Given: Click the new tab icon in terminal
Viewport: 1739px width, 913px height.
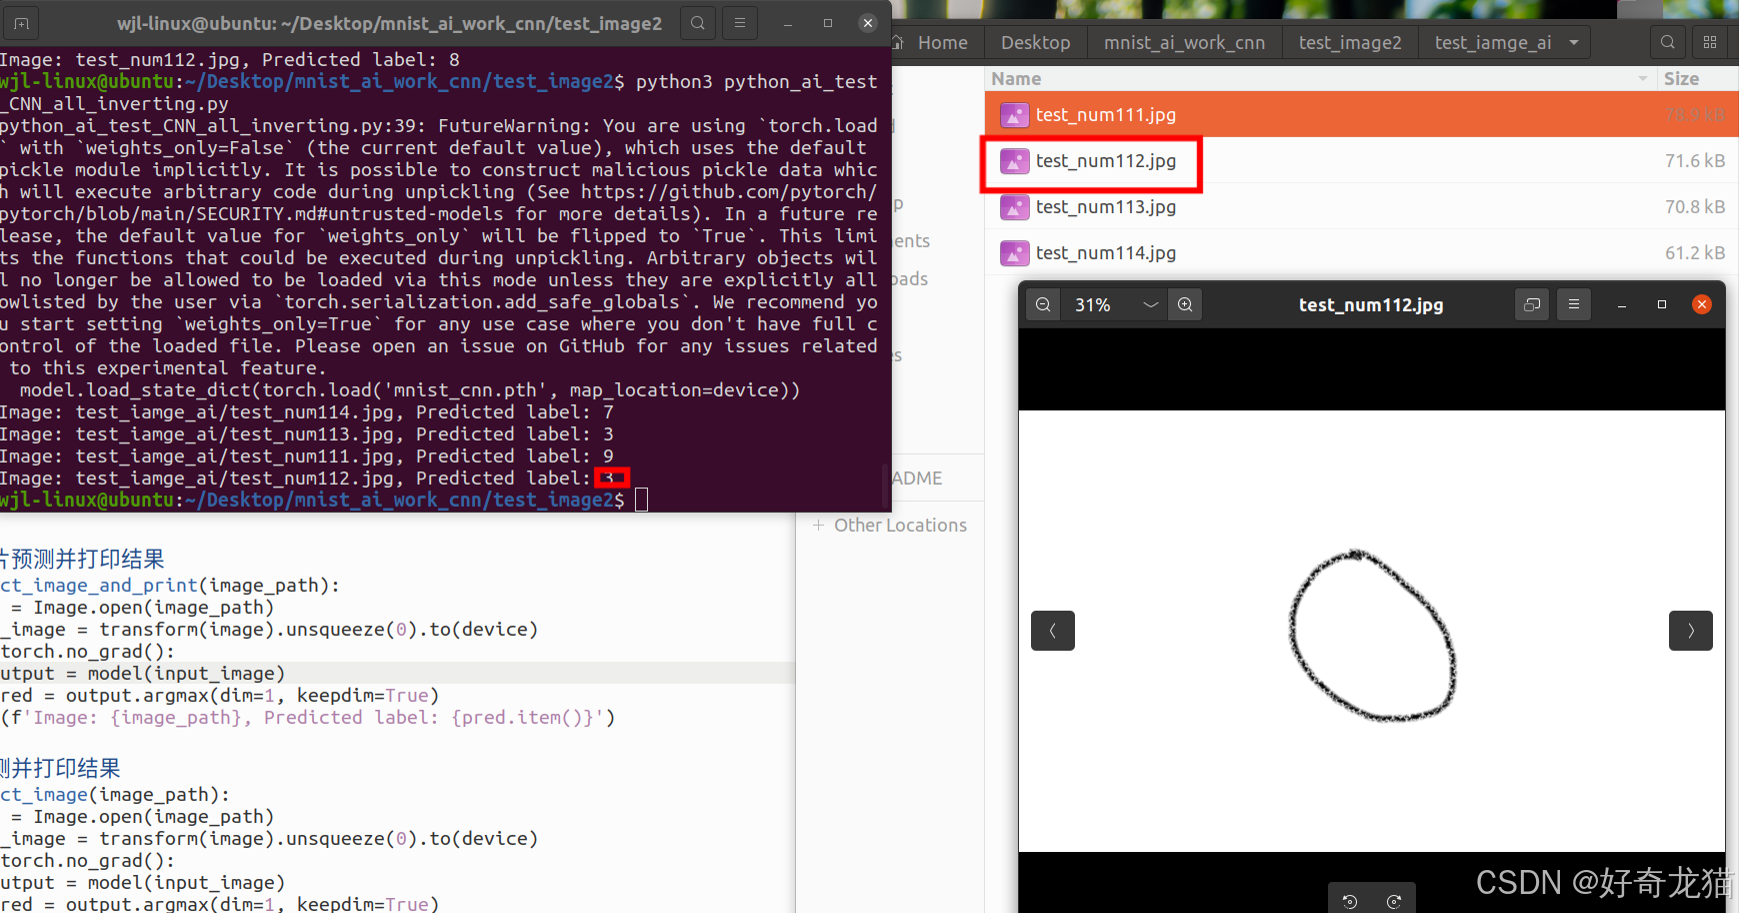Looking at the screenshot, I should tap(21, 23).
